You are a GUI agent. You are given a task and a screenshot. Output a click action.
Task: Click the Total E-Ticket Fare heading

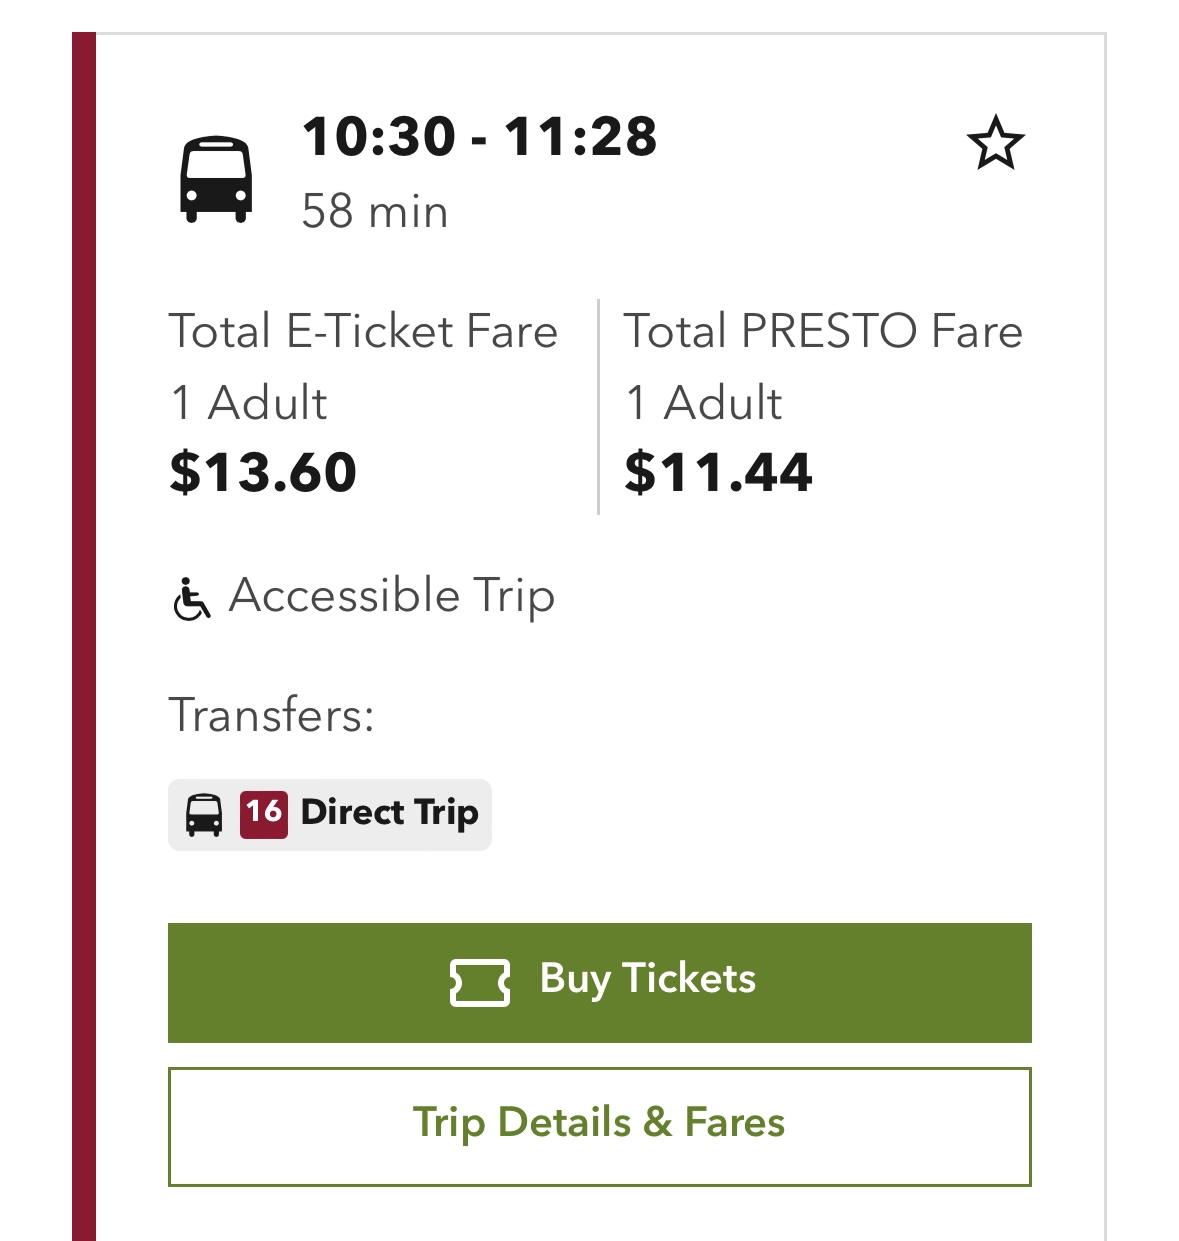coord(363,331)
